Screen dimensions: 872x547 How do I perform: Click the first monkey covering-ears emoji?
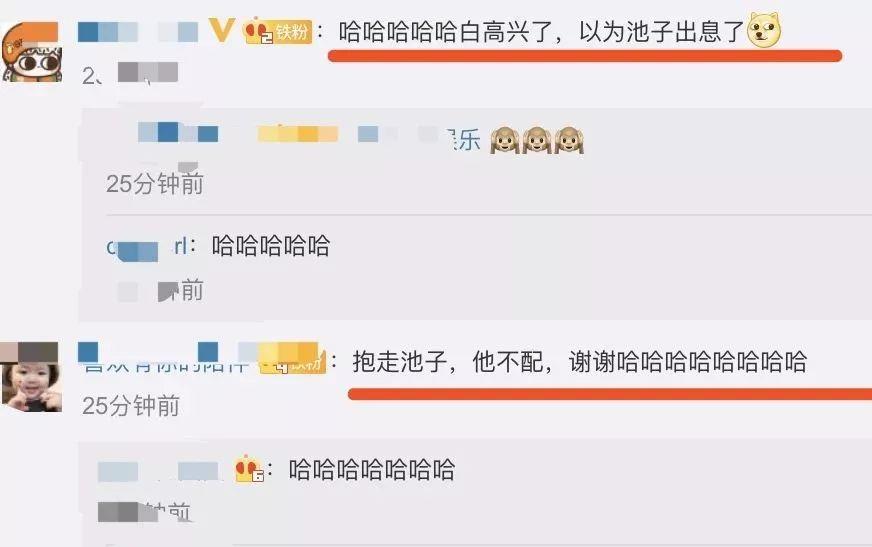[x=505, y=140]
